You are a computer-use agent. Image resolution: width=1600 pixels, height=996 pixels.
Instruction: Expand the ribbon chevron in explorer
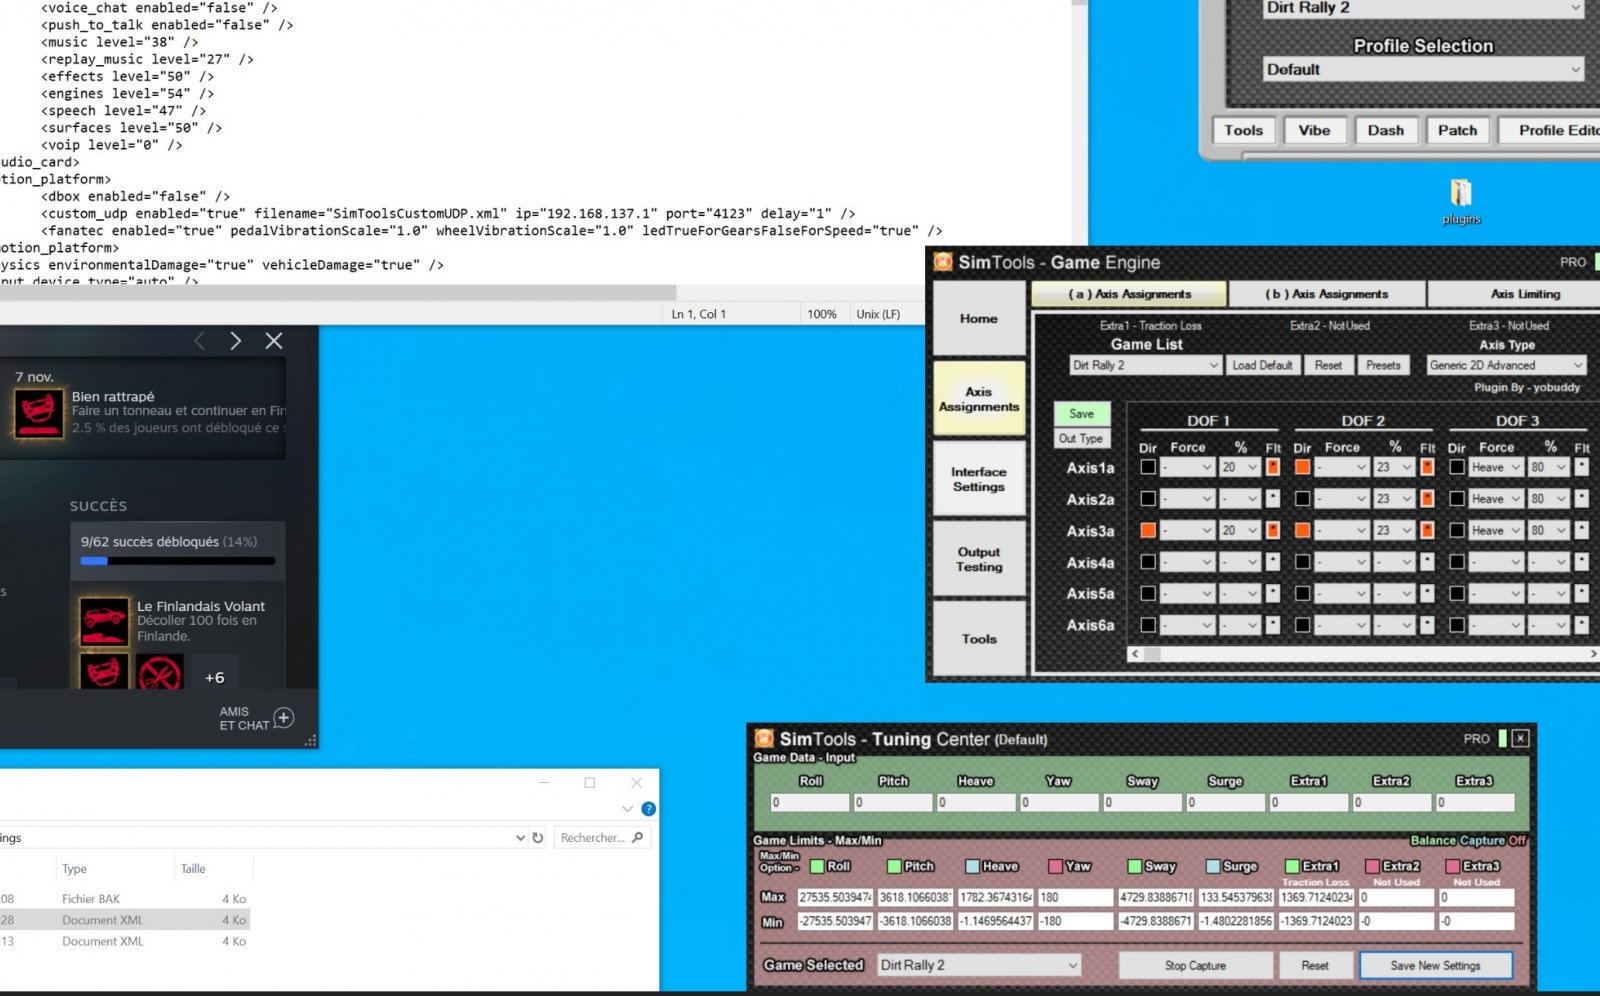(x=627, y=809)
